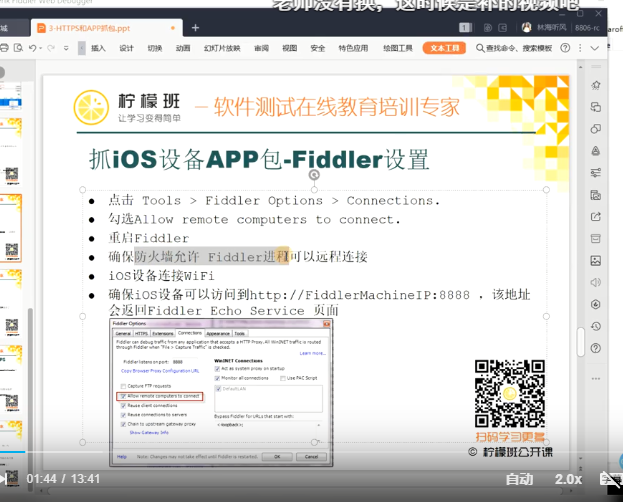The width and height of the screenshot is (623, 502).
Task: Redo the last undone action
Action: tap(51, 48)
